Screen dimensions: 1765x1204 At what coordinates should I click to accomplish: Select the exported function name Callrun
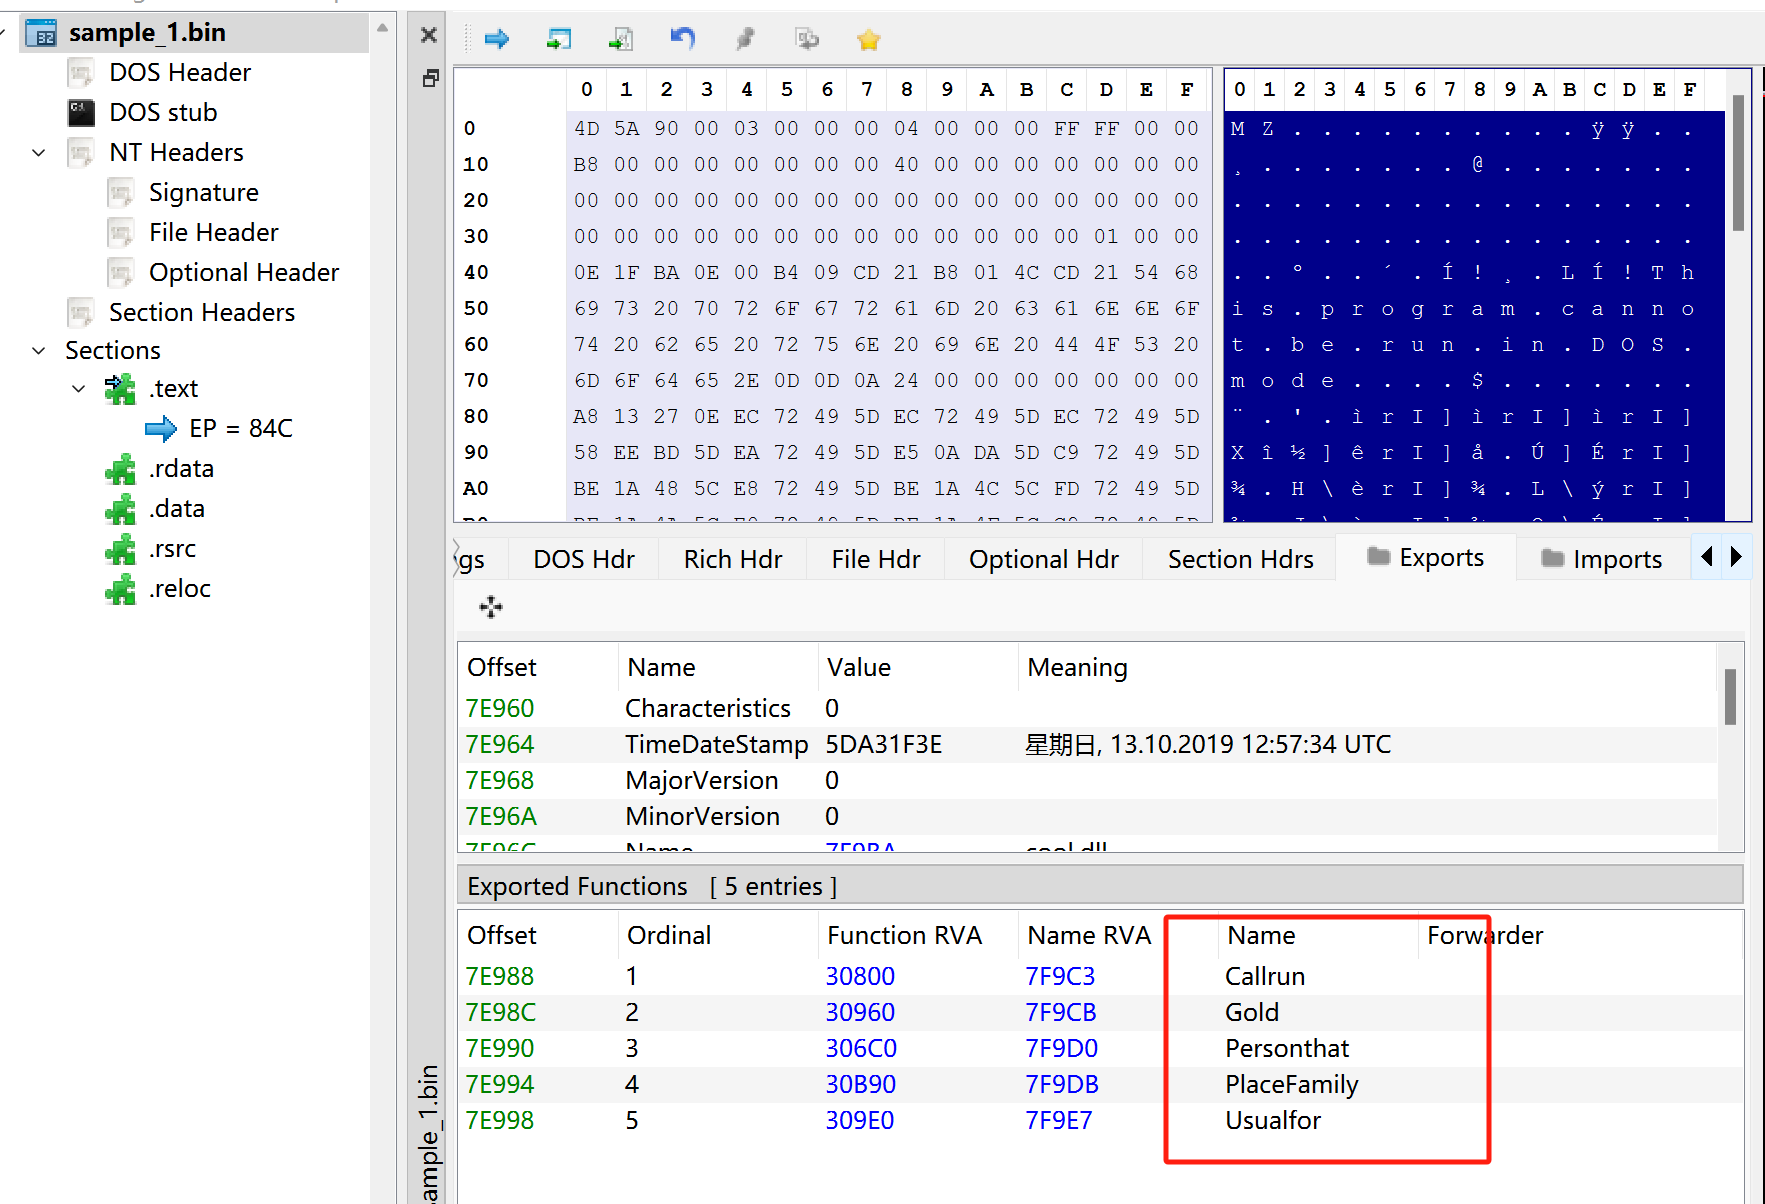point(1265,976)
